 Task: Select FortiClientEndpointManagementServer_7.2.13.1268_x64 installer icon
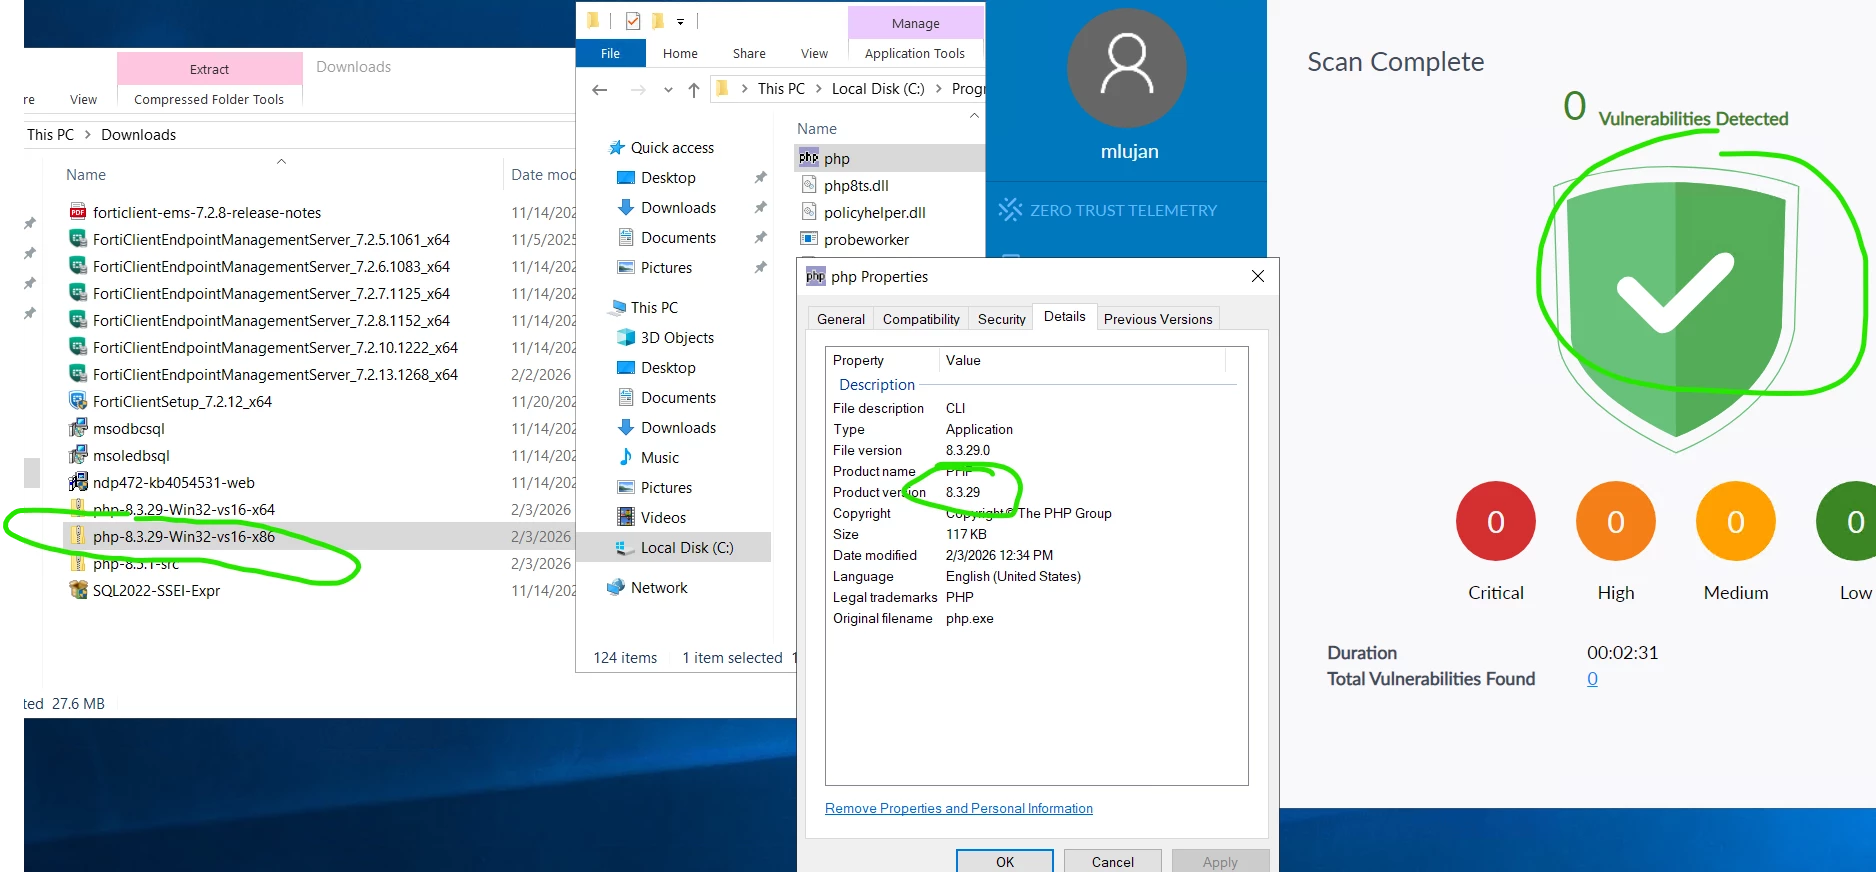point(77,374)
